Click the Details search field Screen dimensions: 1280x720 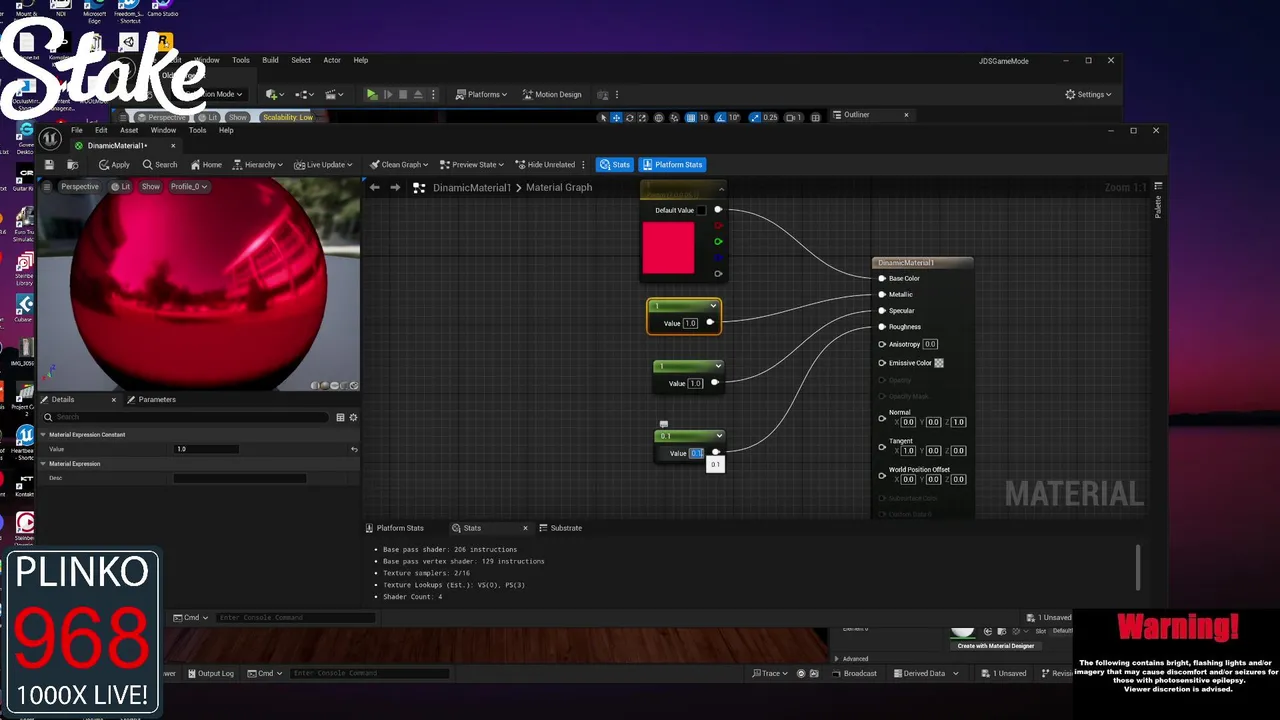tap(185, 417)
